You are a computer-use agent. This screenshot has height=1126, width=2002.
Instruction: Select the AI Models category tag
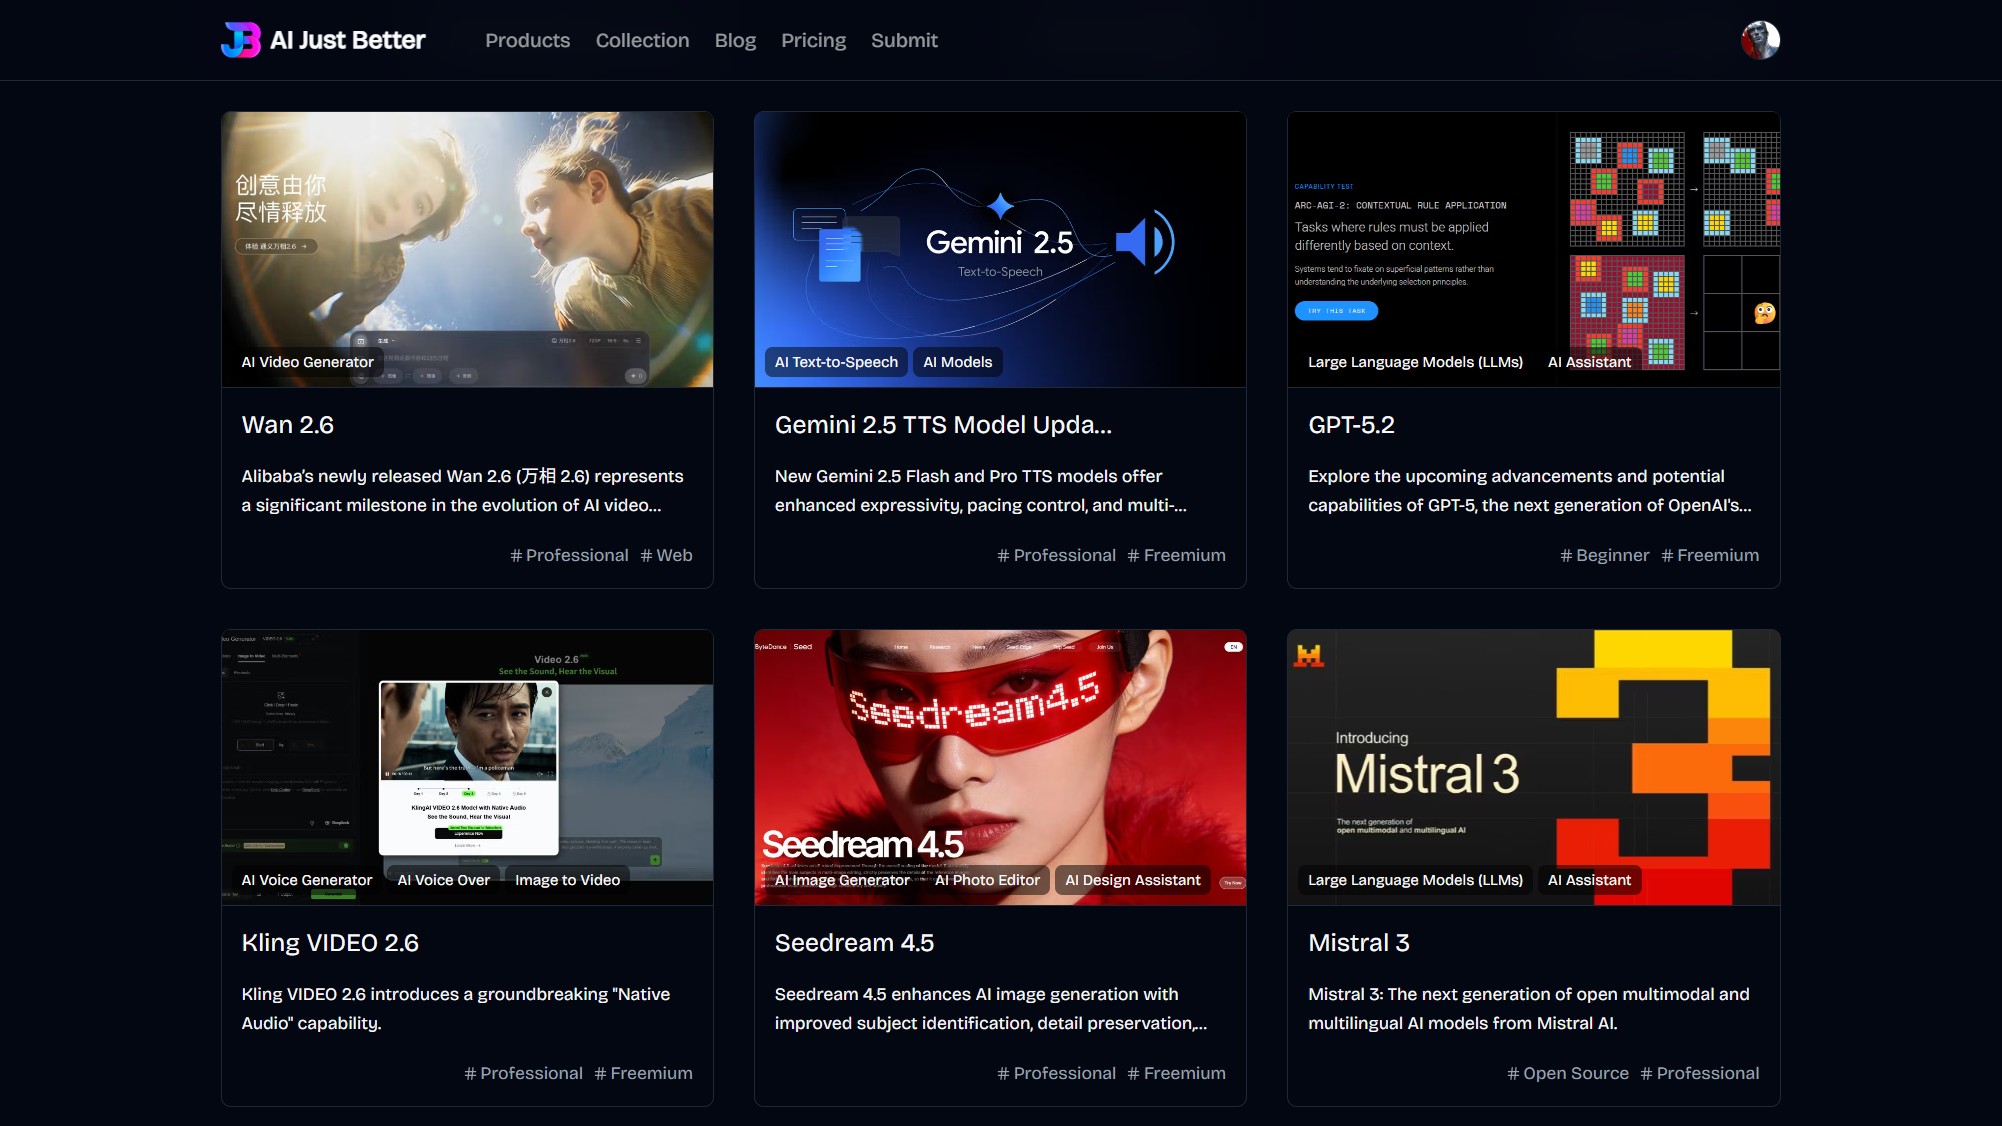pos(957,362)
